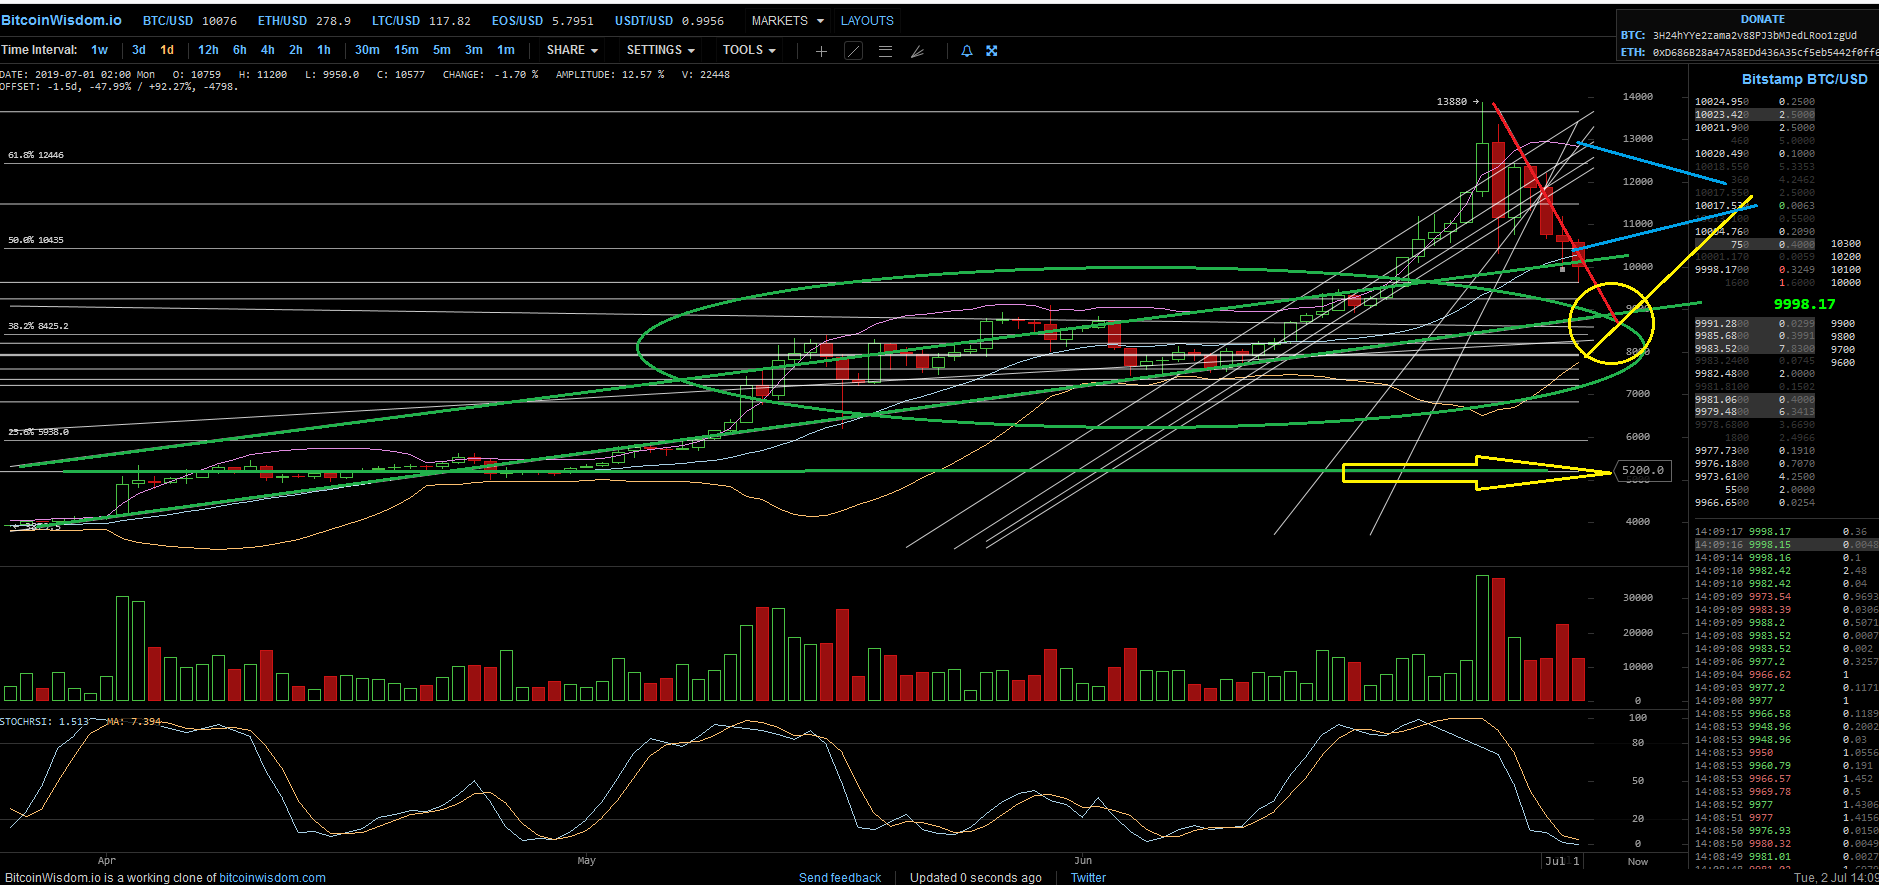Viewport: 1879px width, 885px height.
Task: Switch time interval to 3d
Action: click(139, 50)
